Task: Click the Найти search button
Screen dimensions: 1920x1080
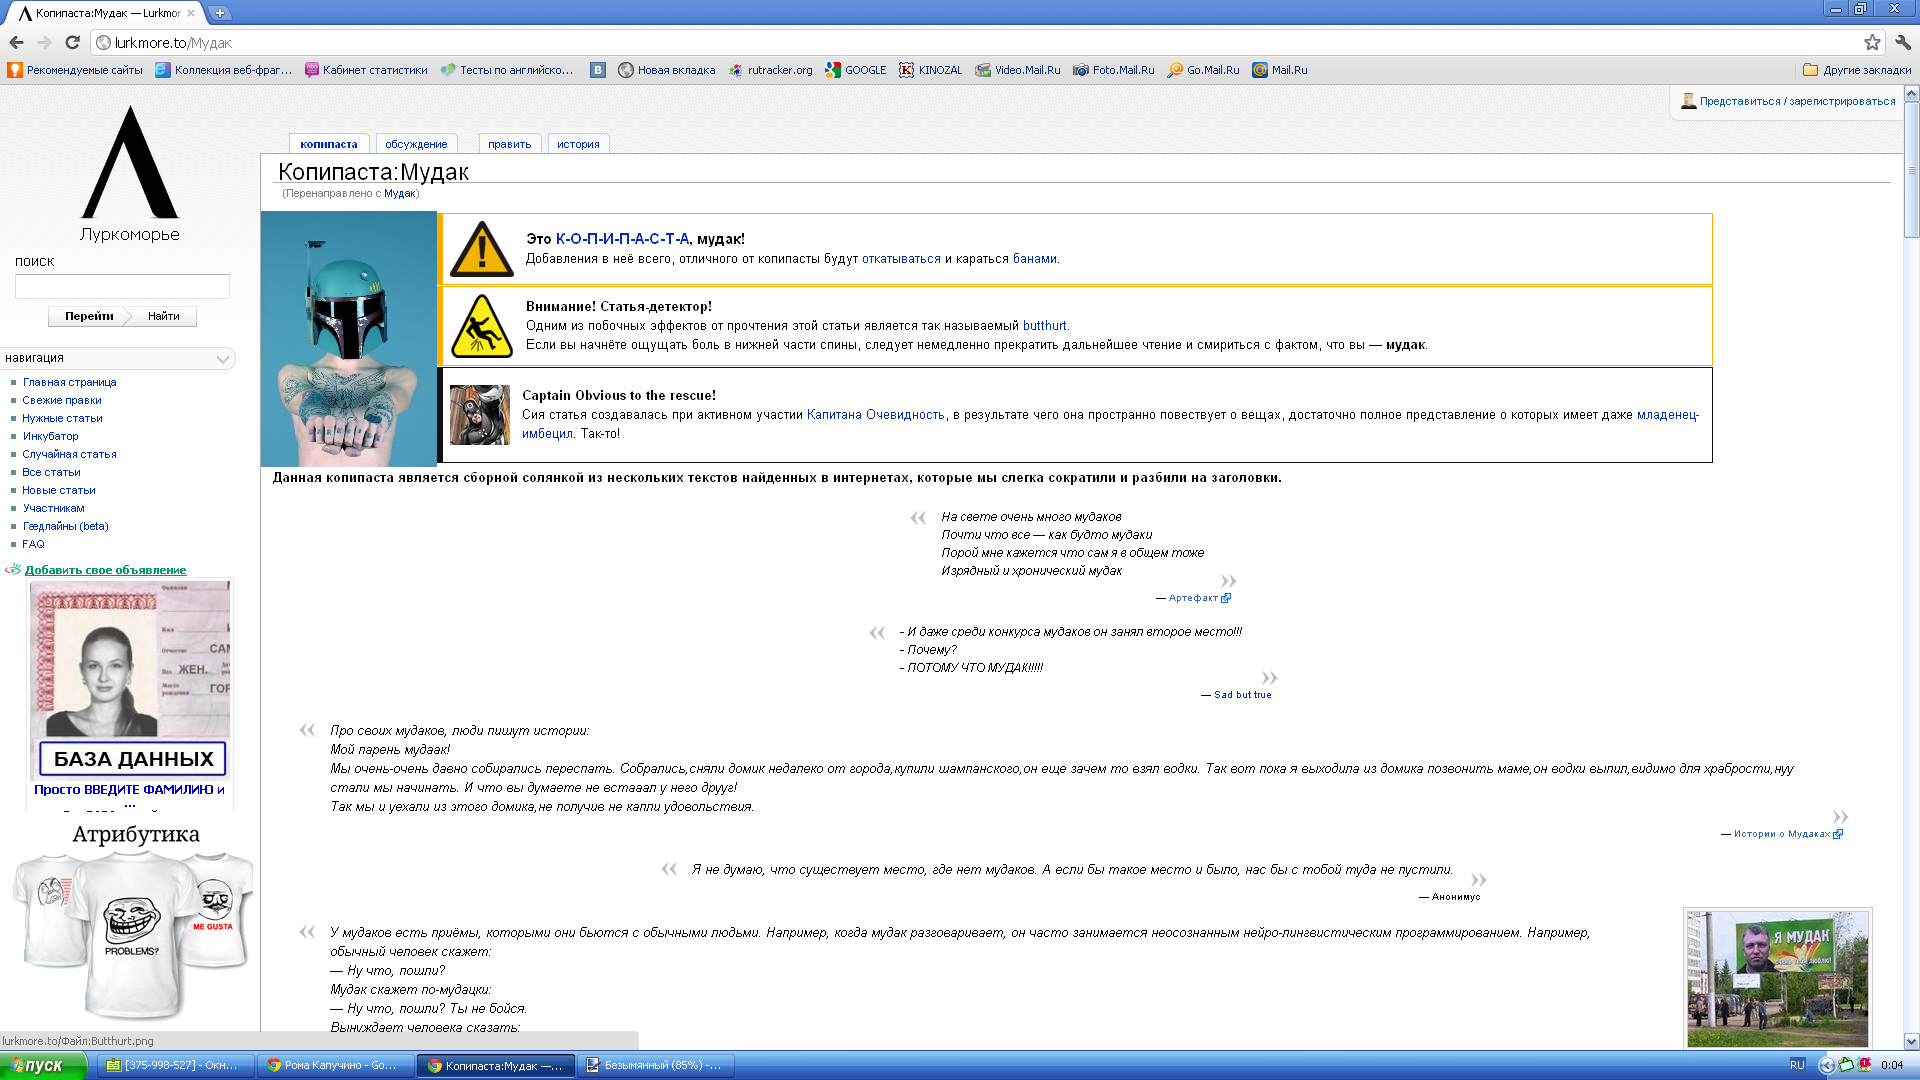Action: [164, 316]
